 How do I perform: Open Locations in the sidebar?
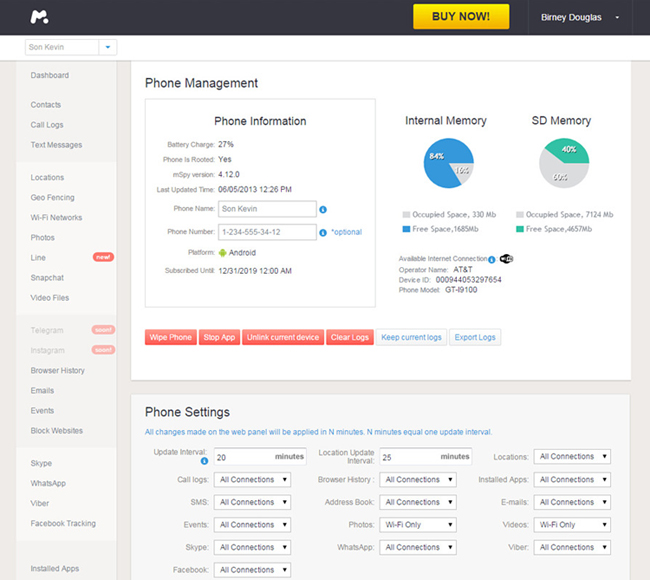47,177
